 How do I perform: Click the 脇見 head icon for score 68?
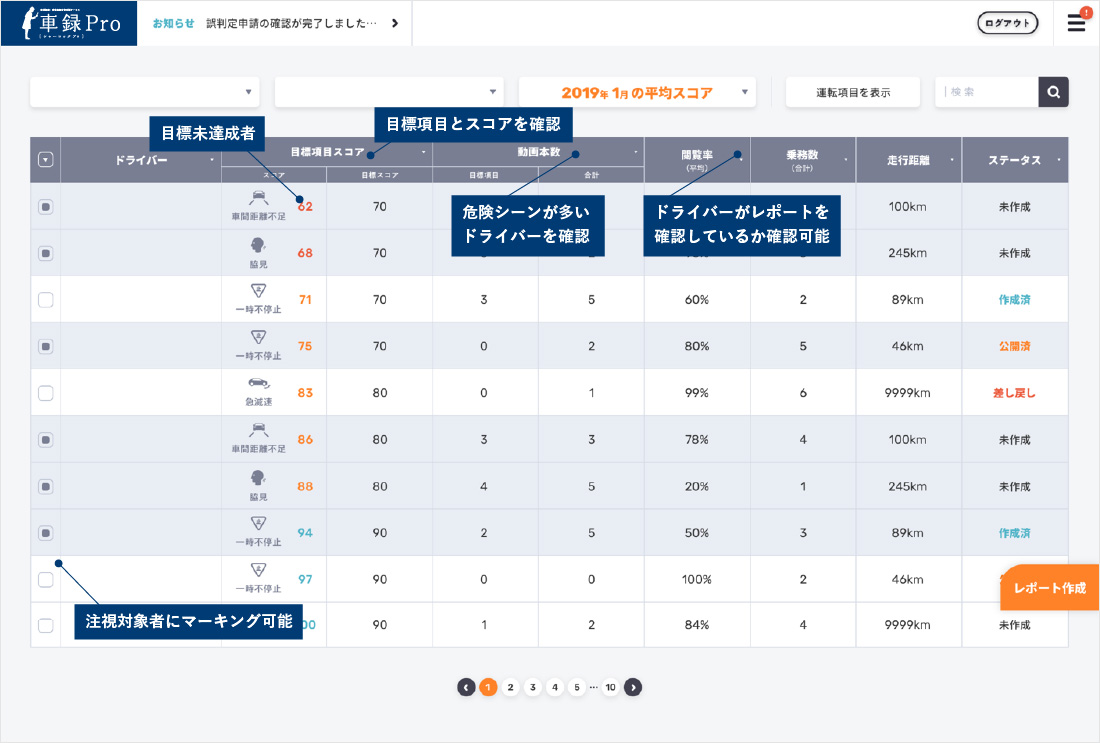point(257,244)
